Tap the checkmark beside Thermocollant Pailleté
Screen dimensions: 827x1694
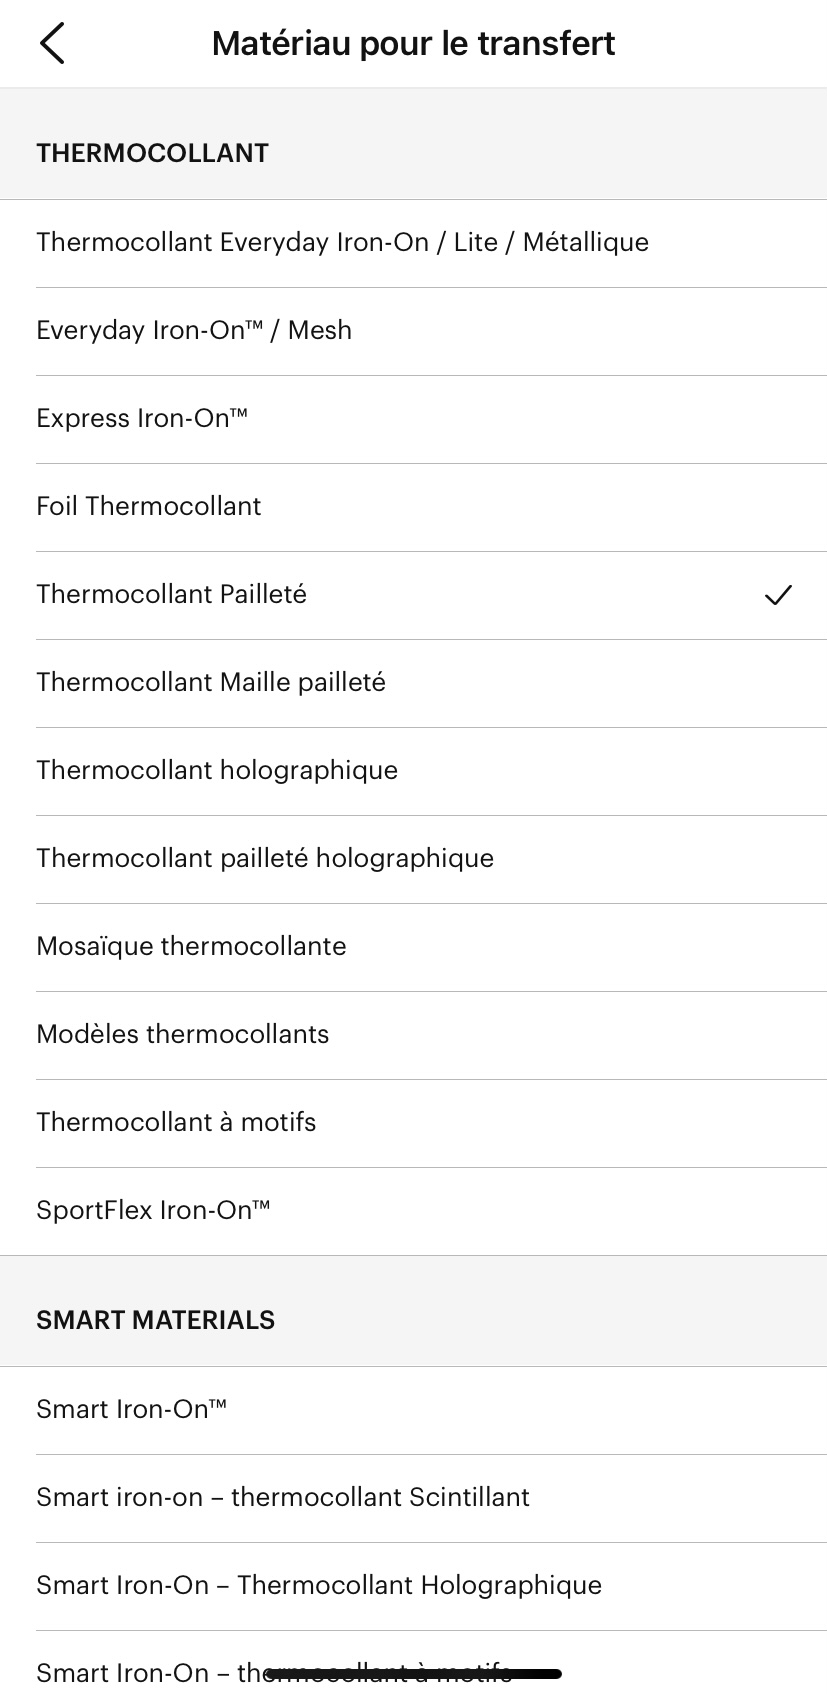778,595
